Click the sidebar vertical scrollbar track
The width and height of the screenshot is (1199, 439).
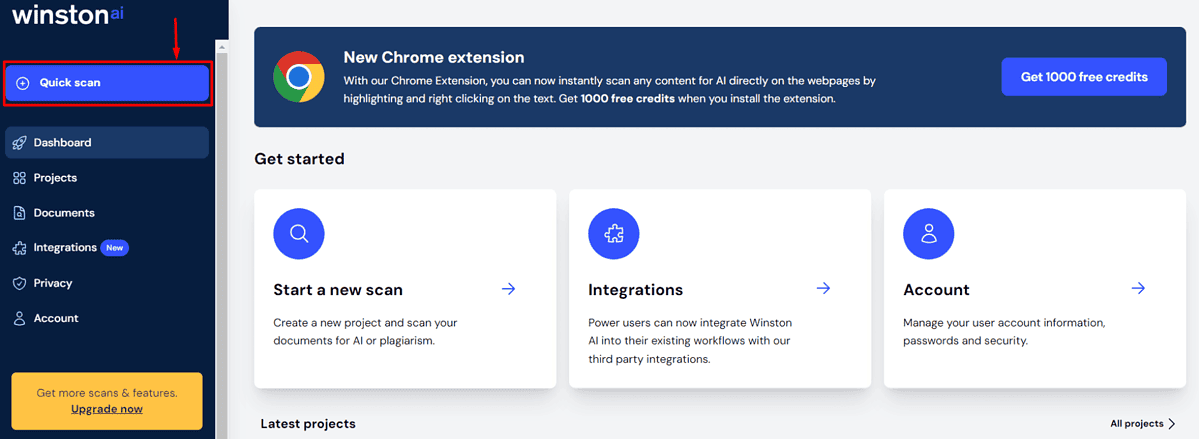pos(222,245)
